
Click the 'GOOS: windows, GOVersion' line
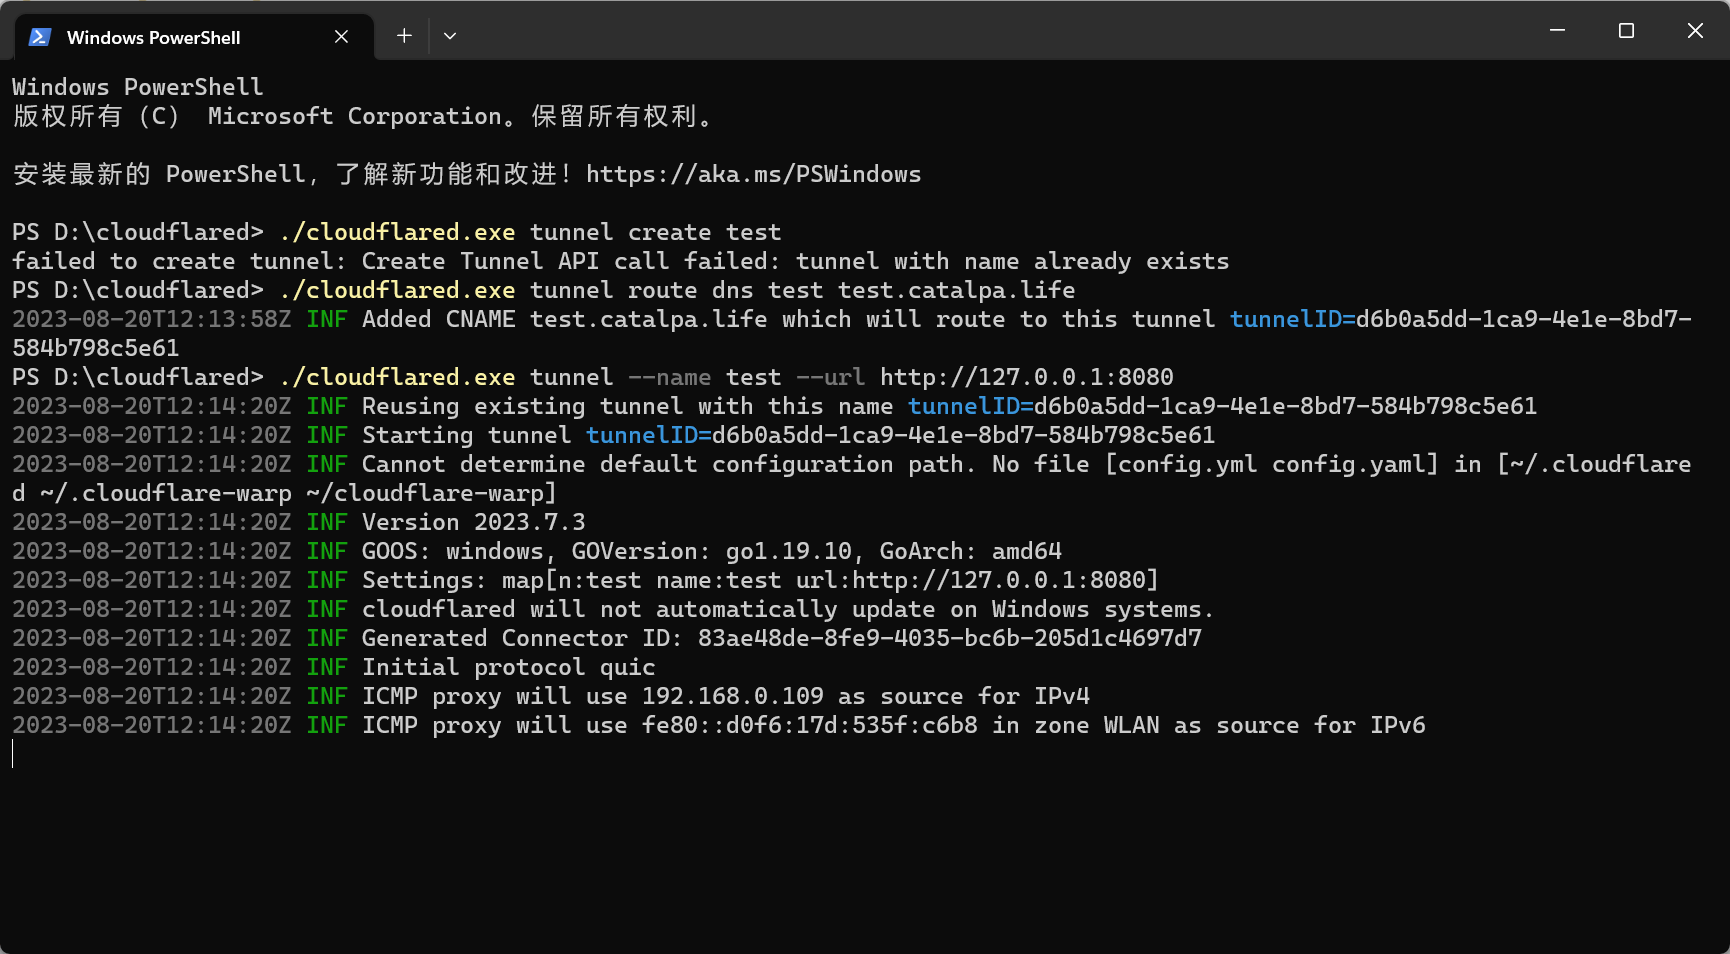pos(537,551)
